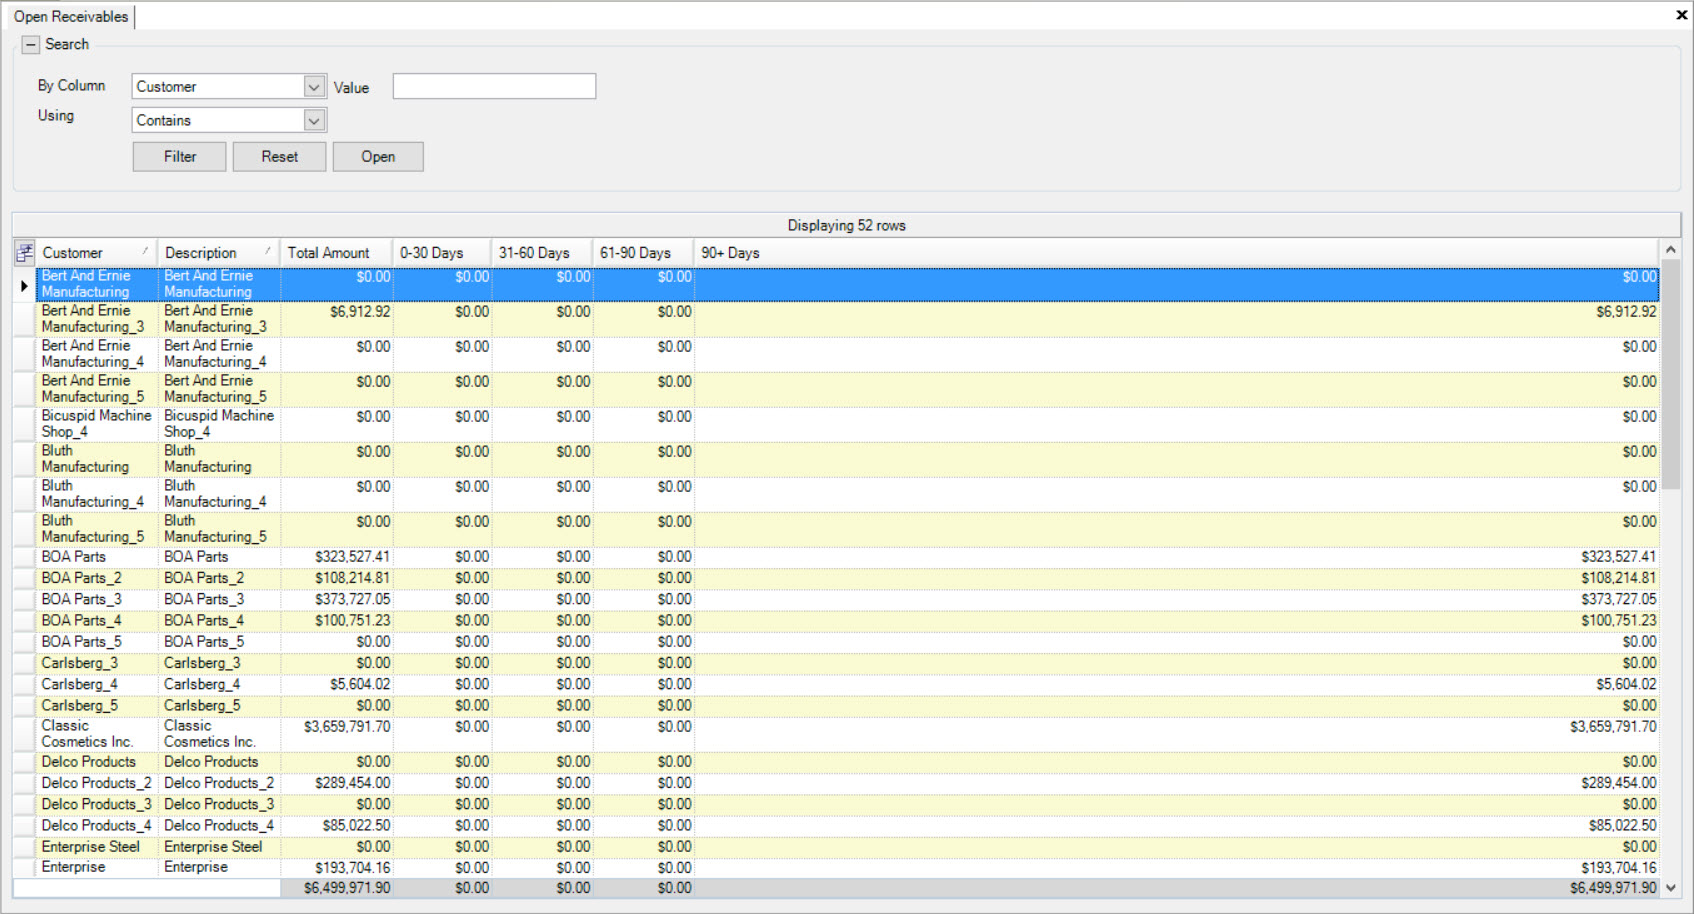Click the 0-30 Days column header
1694x914 pixels.
pos(442,253)
